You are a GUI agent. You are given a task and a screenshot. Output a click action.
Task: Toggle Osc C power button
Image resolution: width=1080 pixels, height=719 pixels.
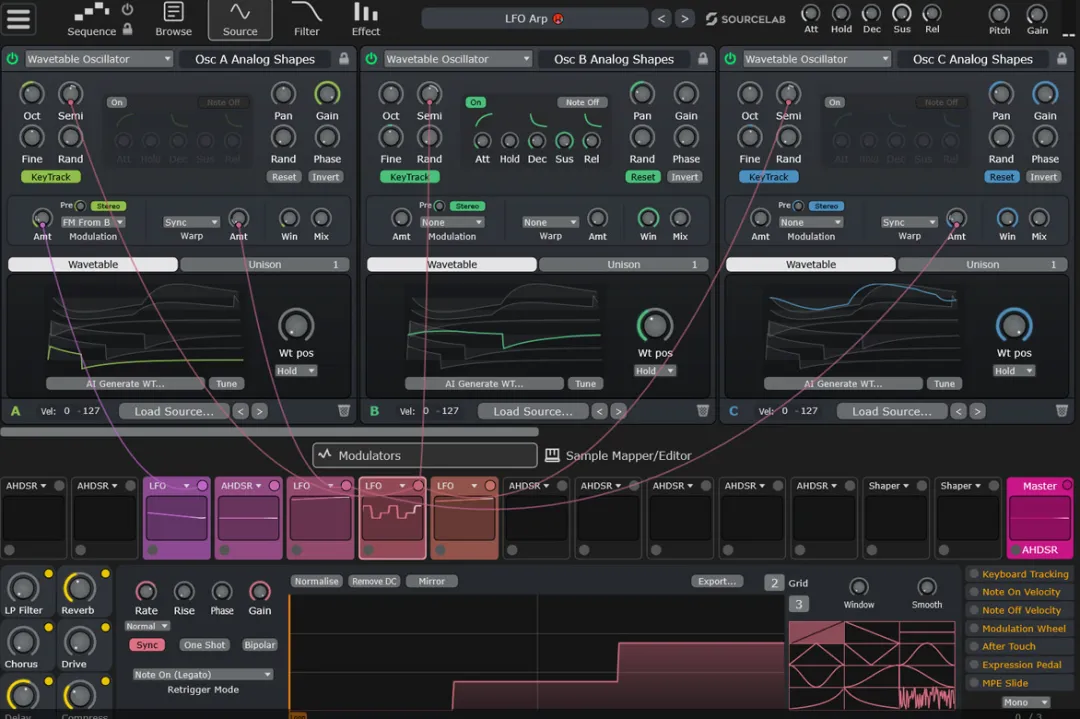[730, 59]
